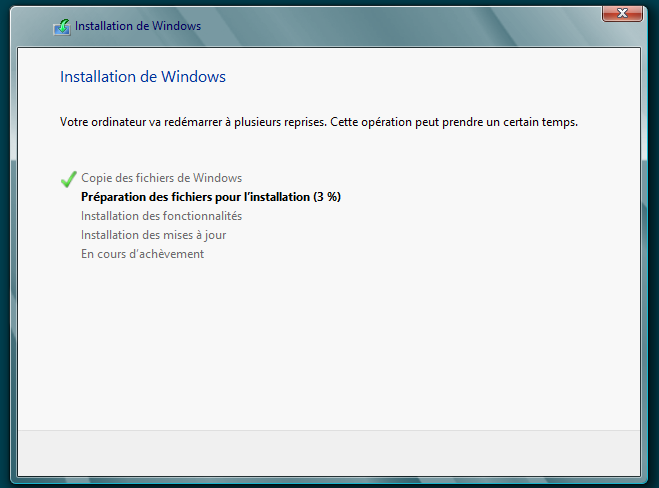Click empty title bar space right of the title
The width and height of the screenshot is (659, 488).
[x=400, y=26]
